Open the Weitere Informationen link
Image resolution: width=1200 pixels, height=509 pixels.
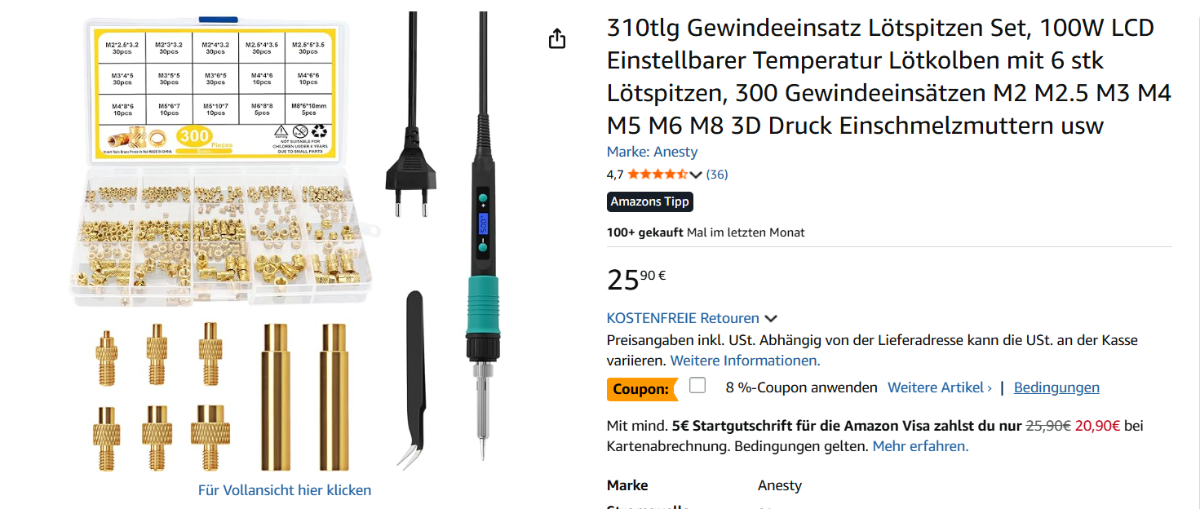(745, 360)
